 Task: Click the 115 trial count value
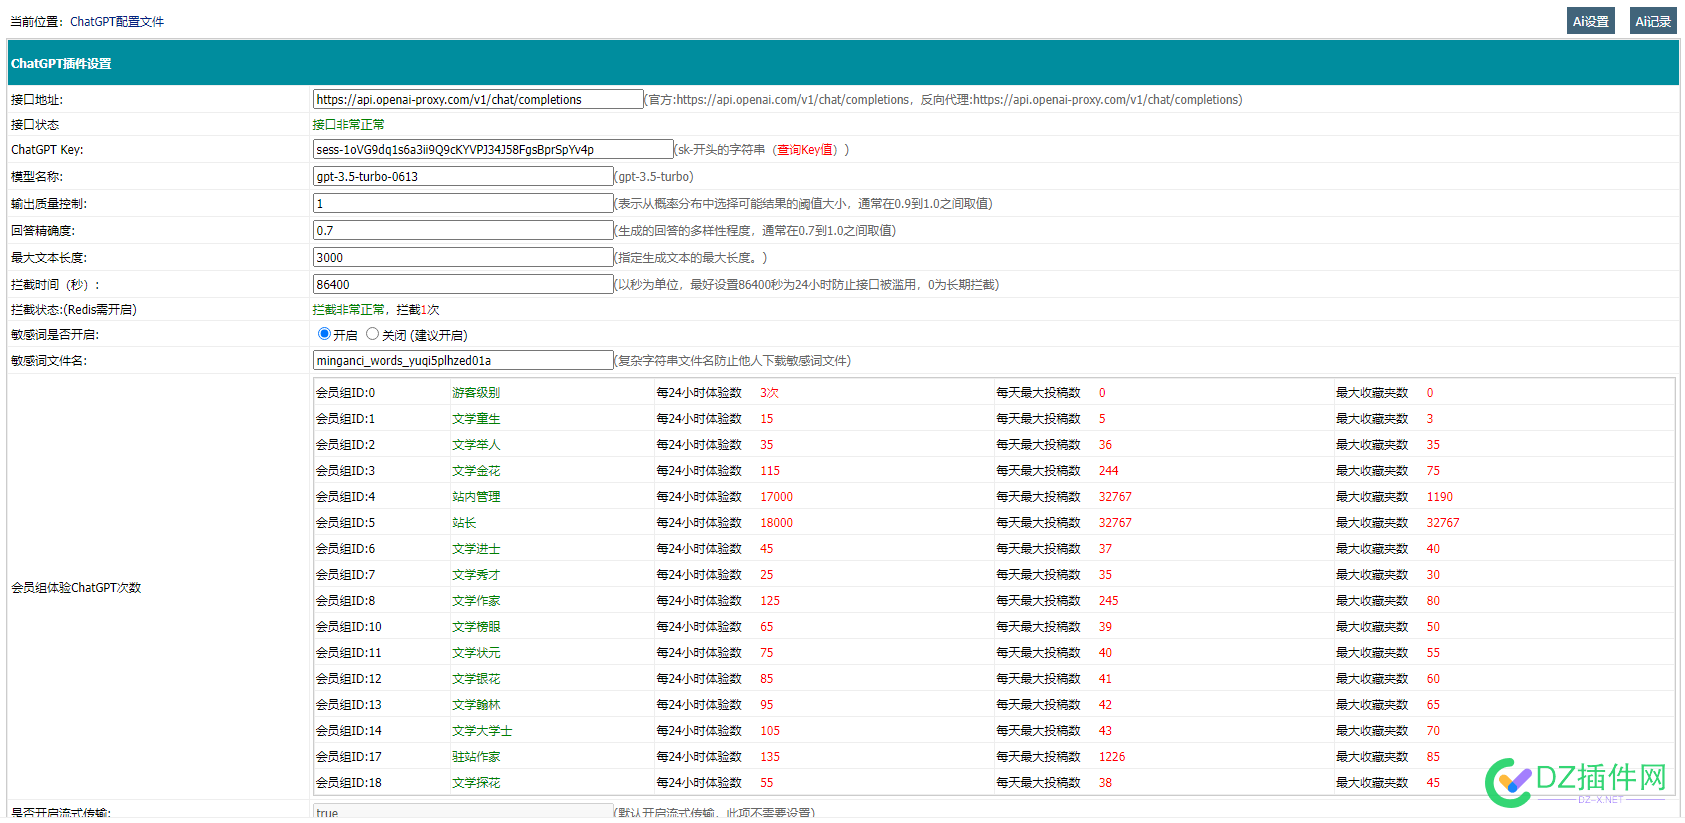coord(770,471)
